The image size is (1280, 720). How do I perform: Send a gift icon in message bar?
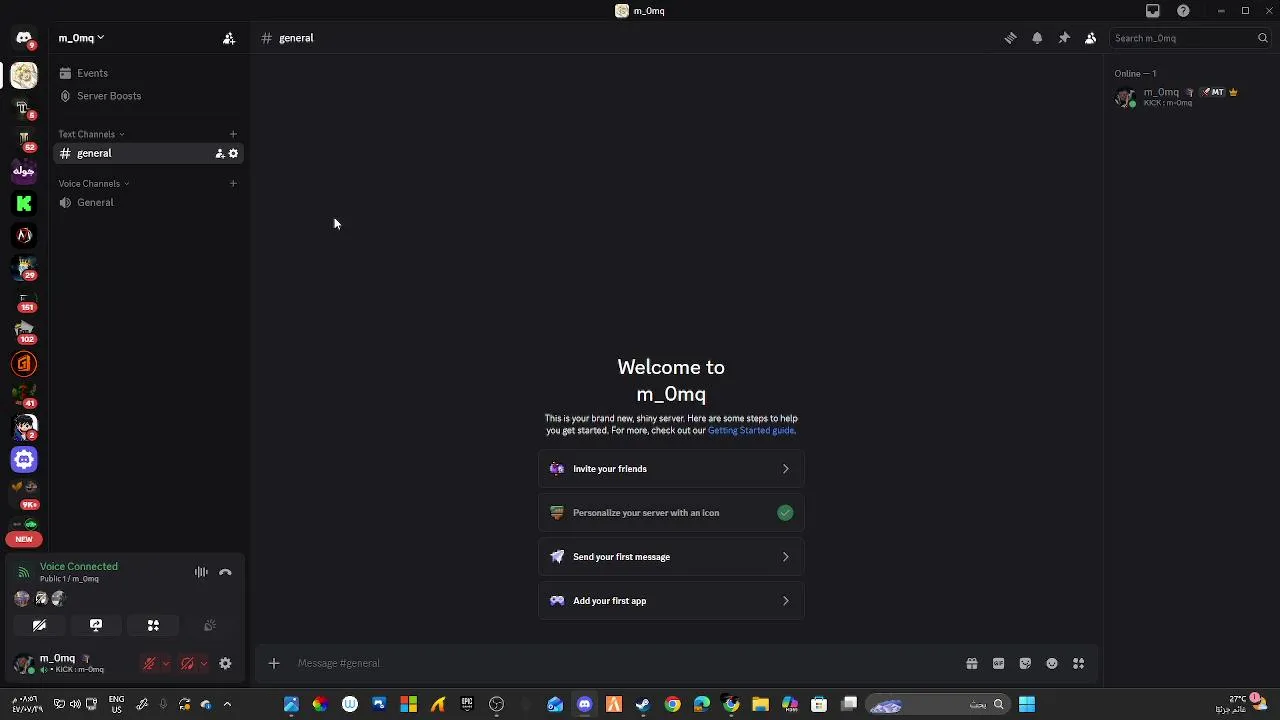coord(971,663)
